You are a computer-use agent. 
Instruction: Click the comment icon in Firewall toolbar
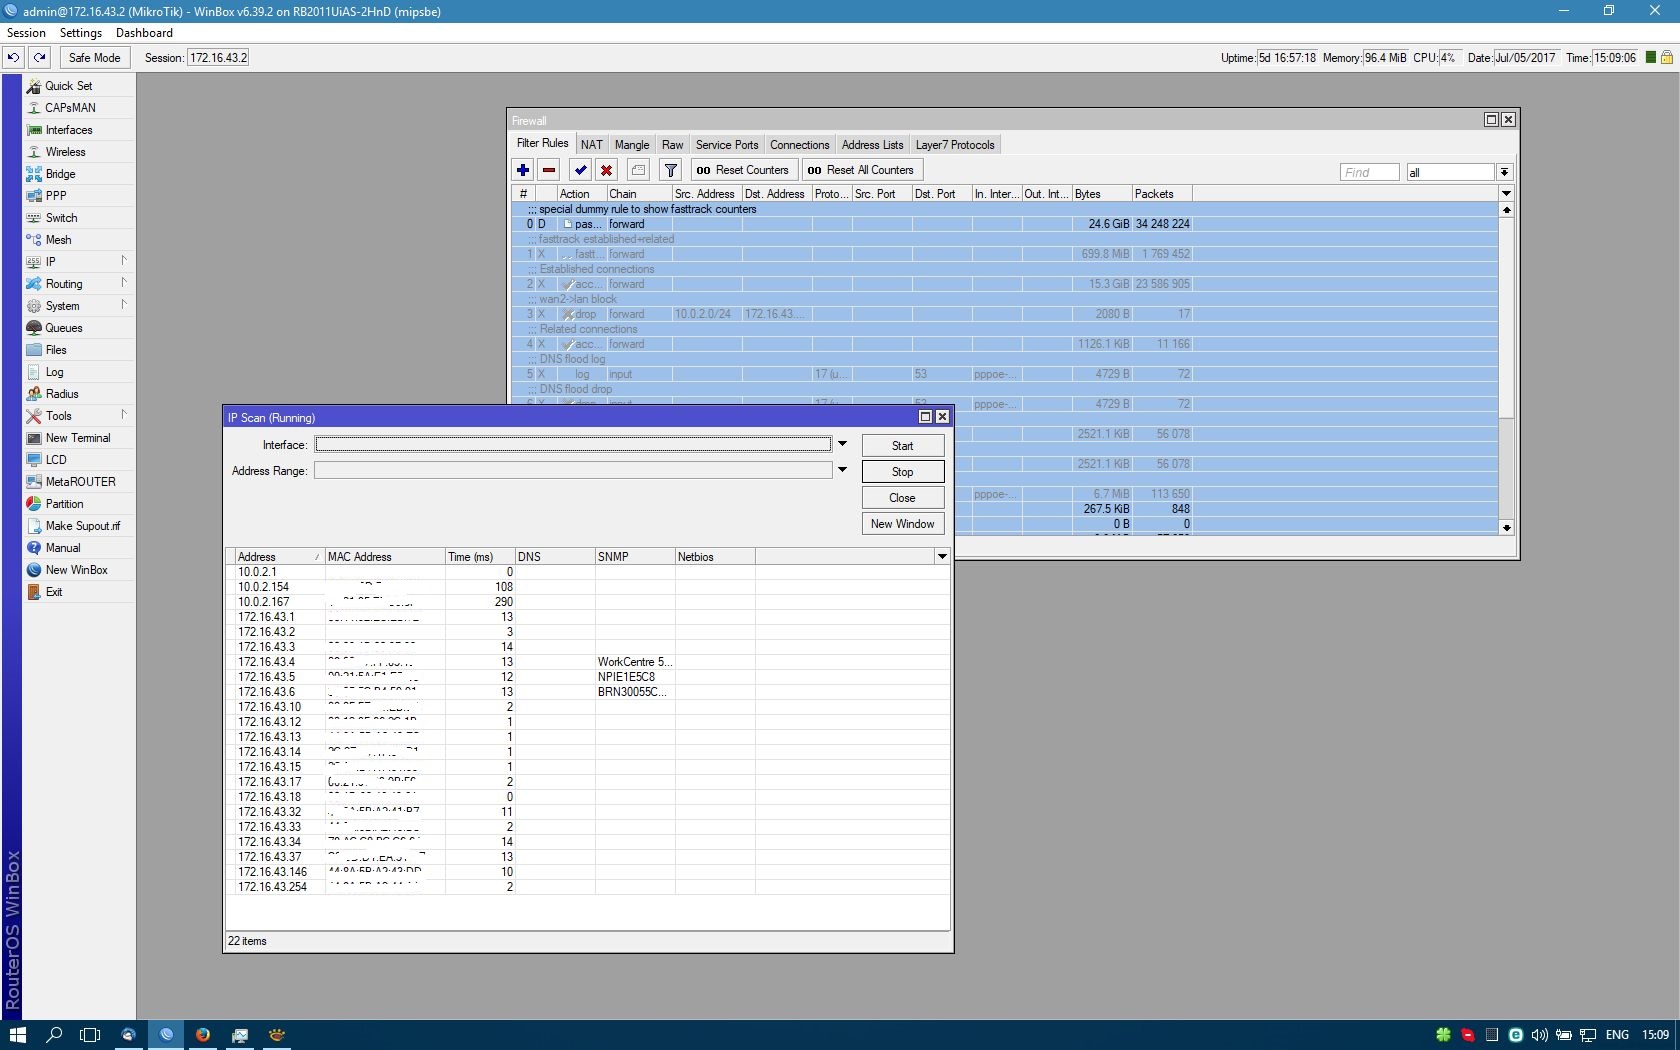click(639, 170)
